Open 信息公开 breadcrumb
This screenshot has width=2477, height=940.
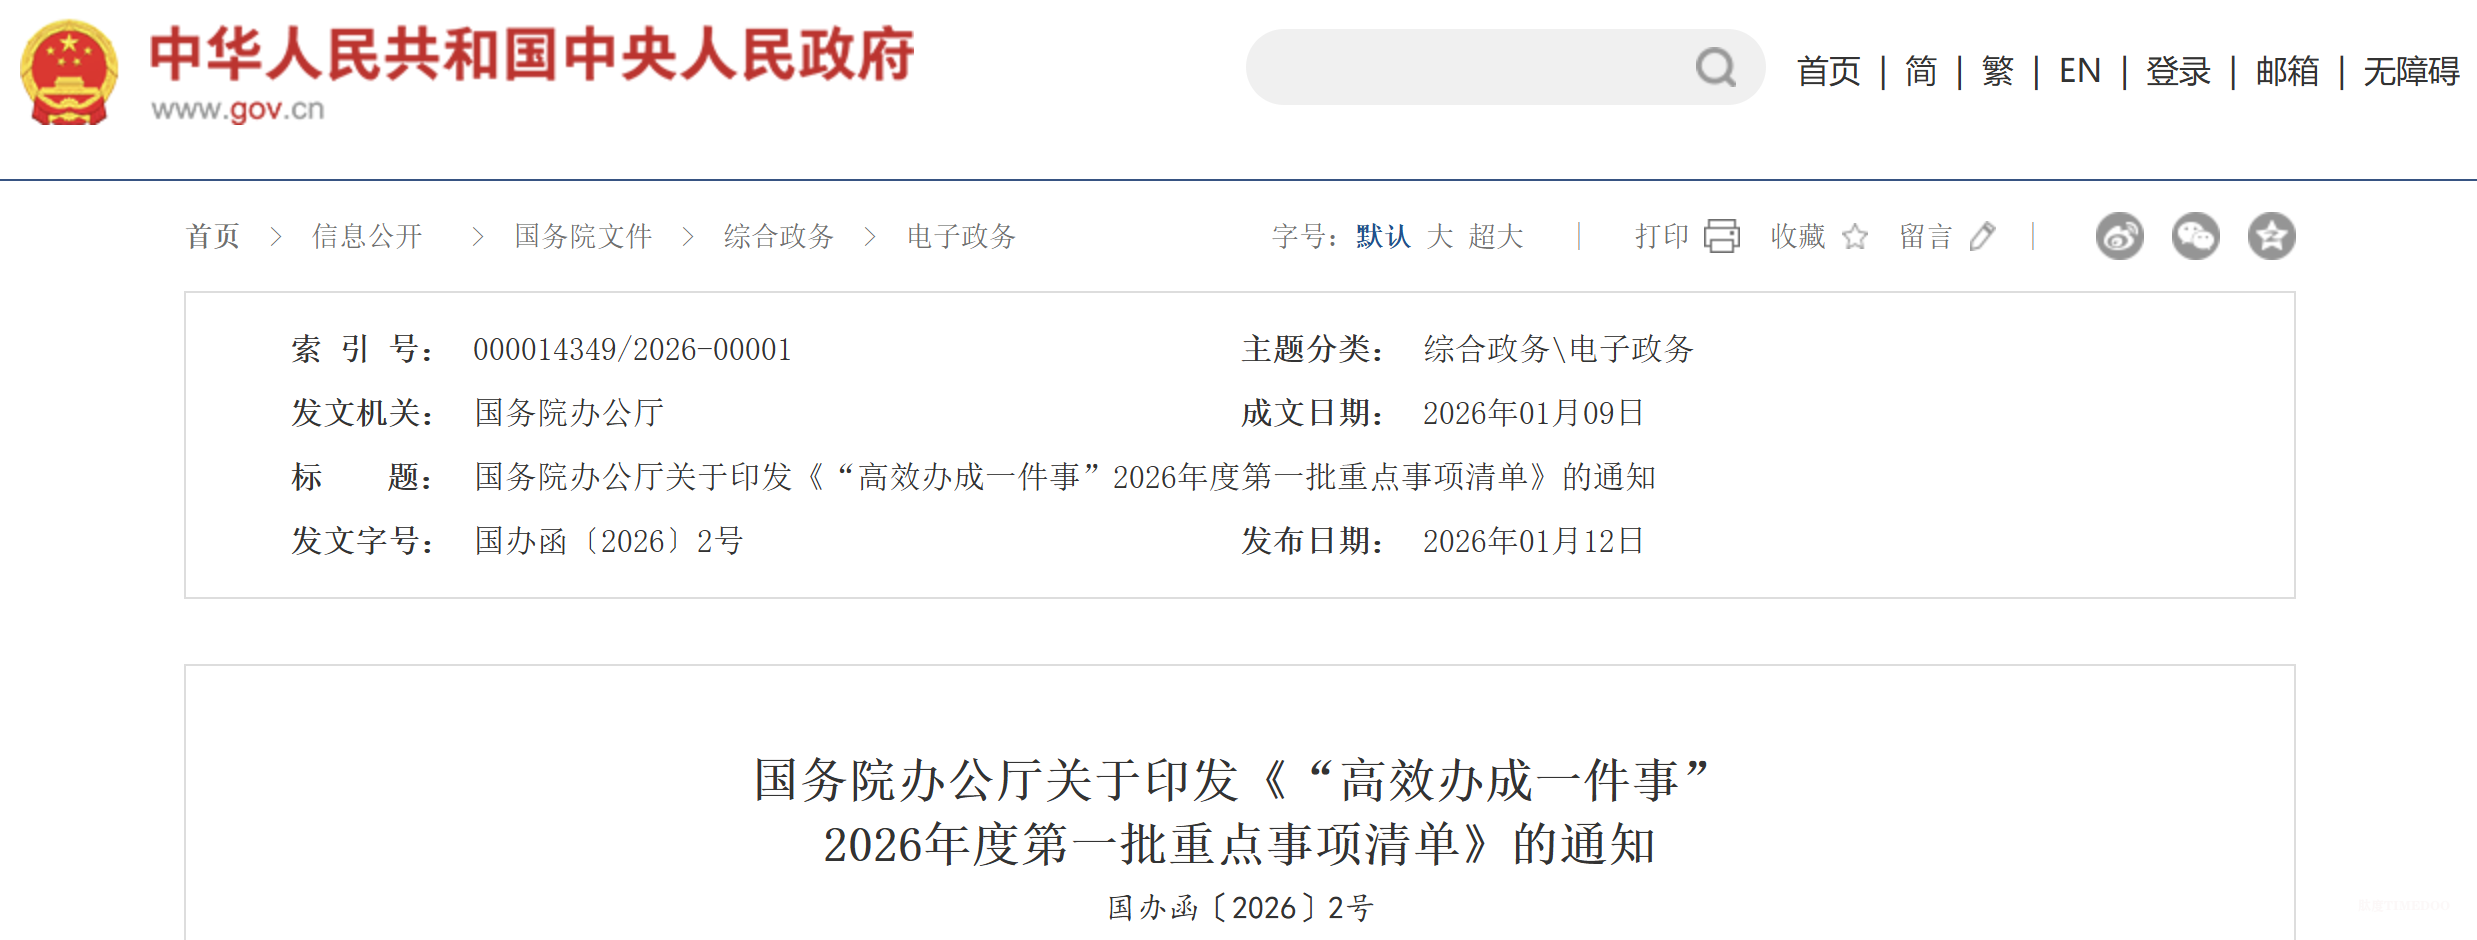367,237
